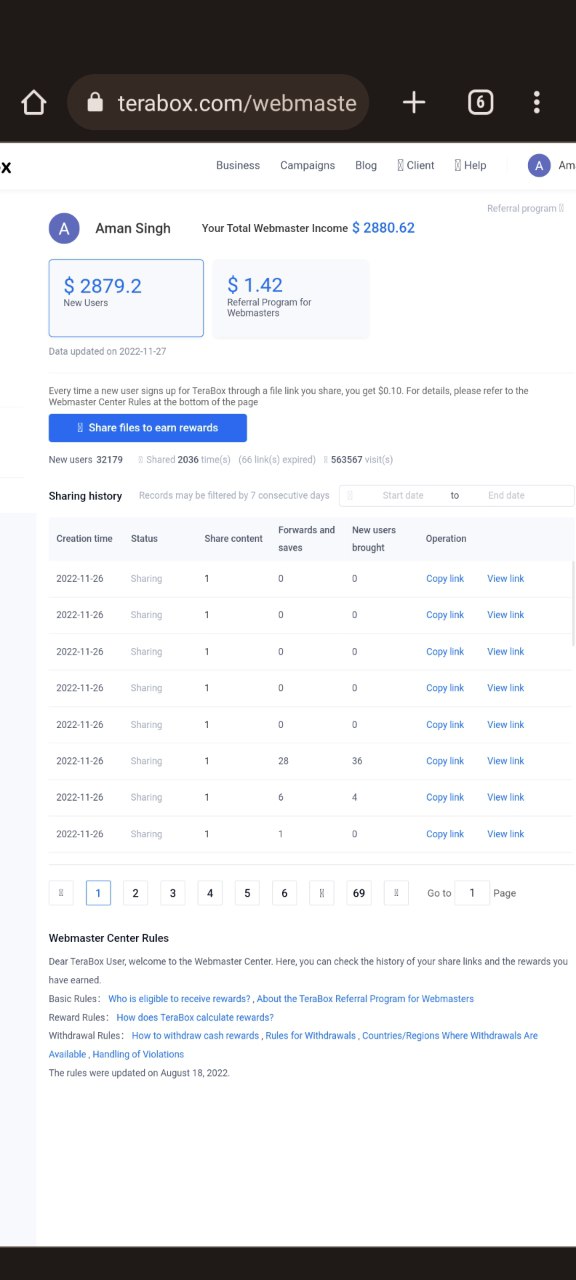Open the Campaigns menu item
Image resolution: width=576 pixels, height=1280 pixels.
[307, 166]
